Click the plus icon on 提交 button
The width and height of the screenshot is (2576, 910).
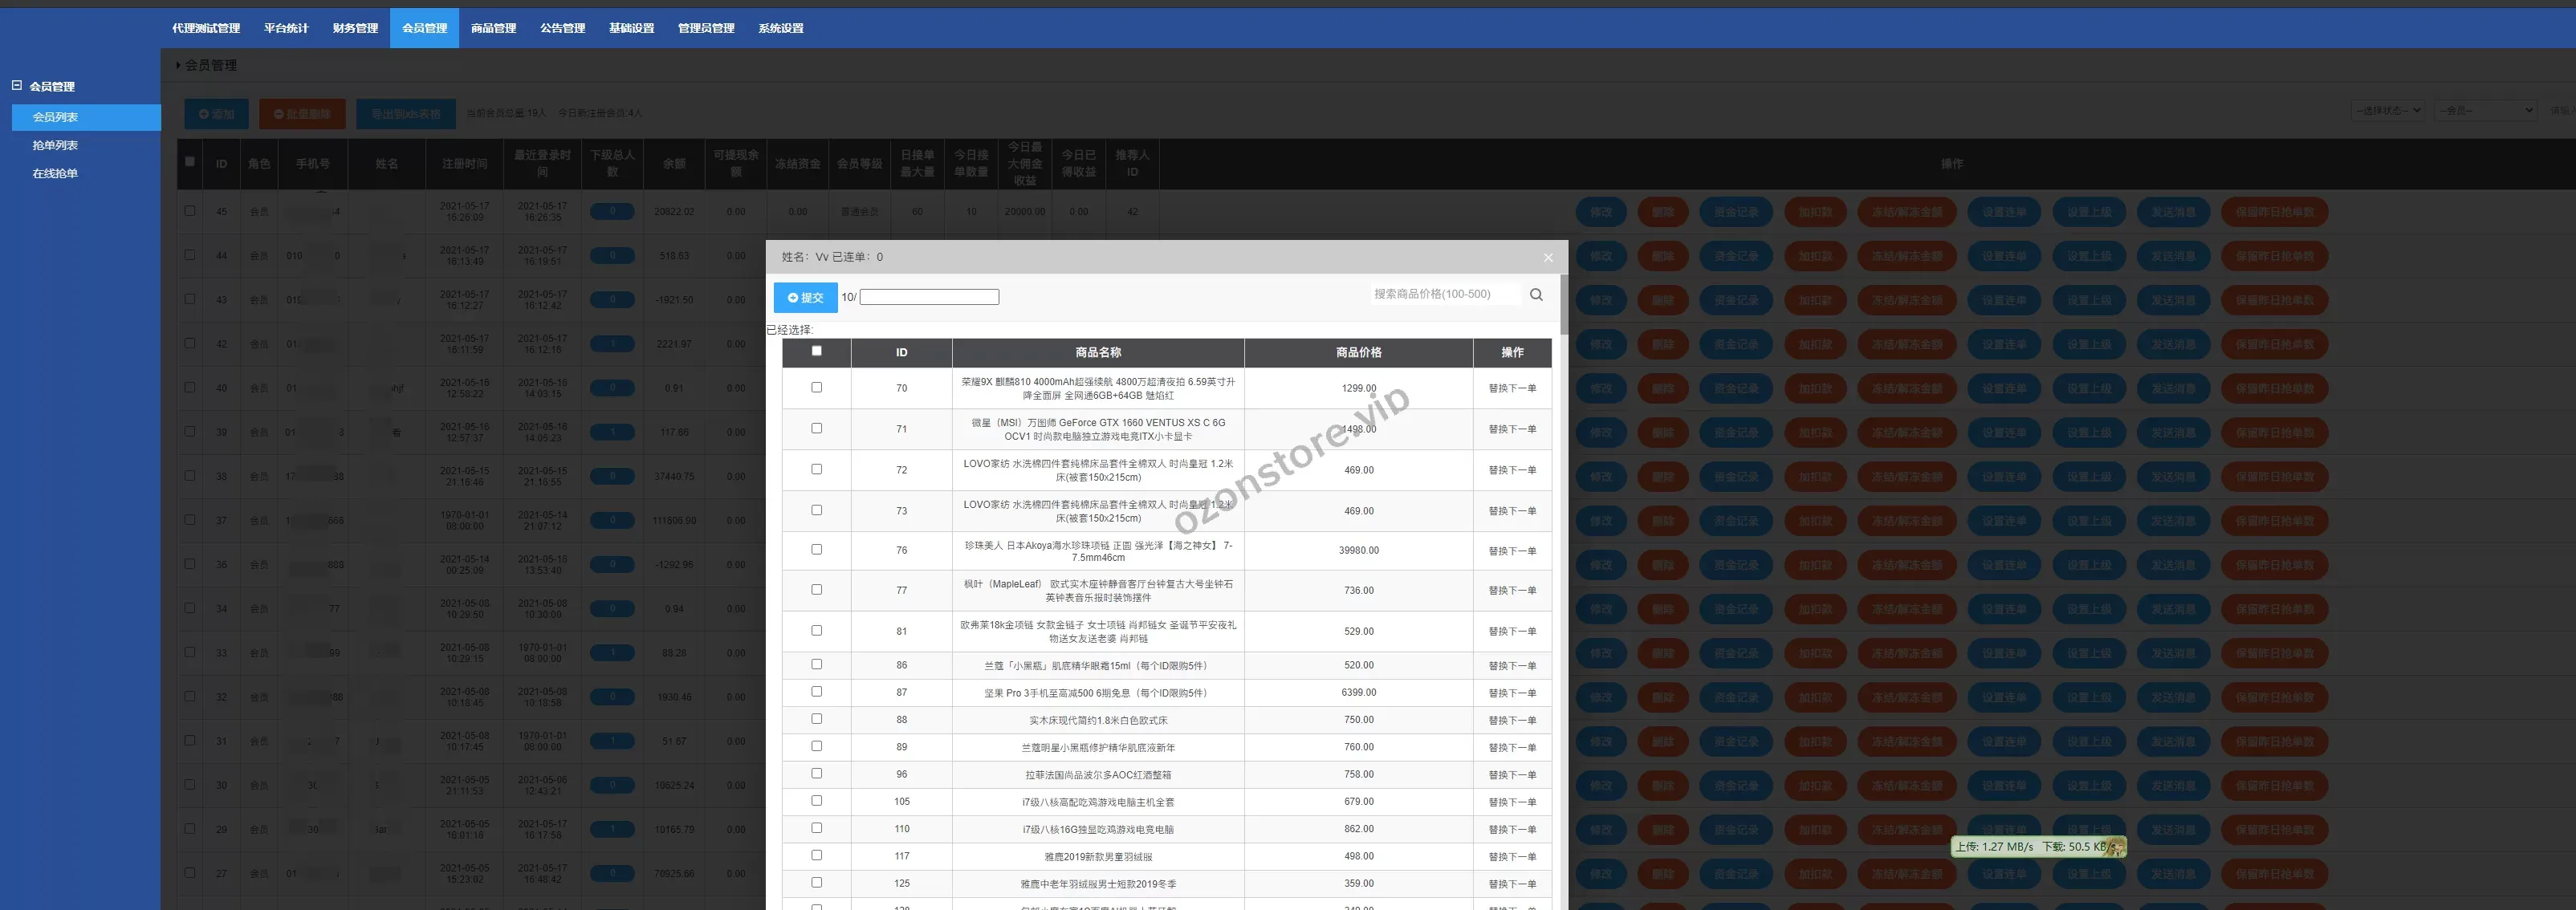point(792,298)
